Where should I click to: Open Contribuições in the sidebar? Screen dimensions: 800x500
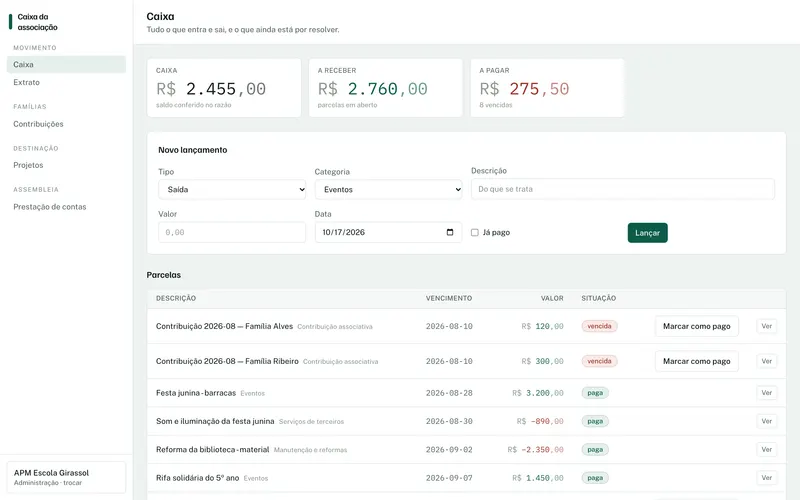point(66,124)
